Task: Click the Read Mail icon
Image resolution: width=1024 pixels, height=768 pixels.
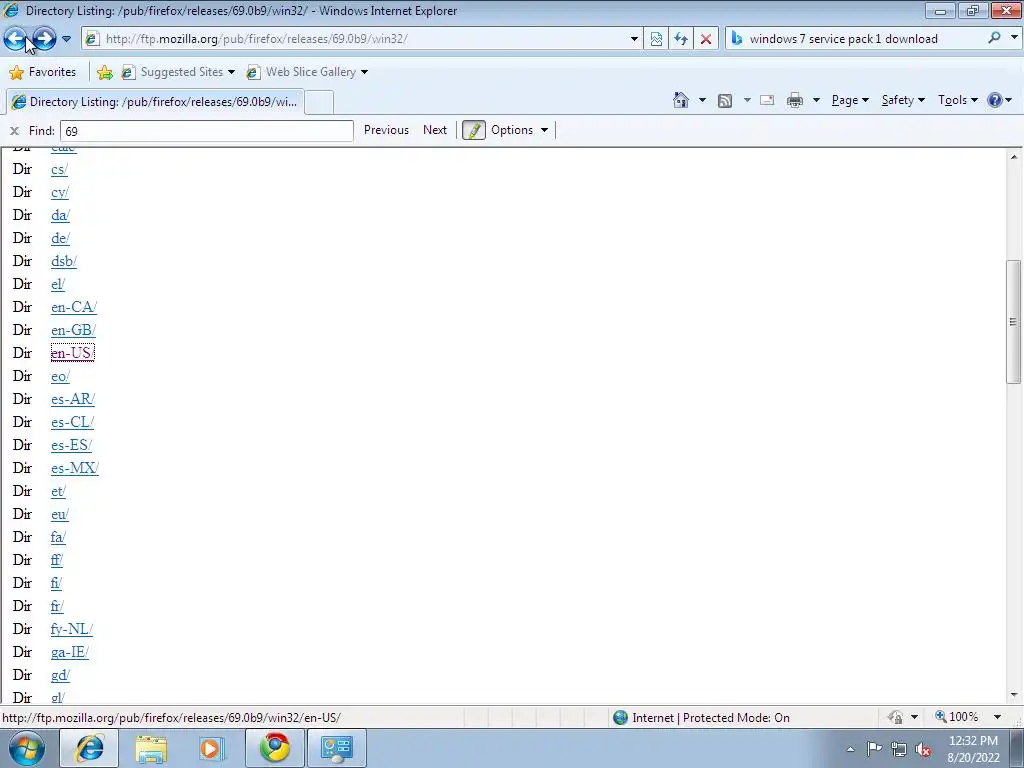Action: tap(767, 101)
